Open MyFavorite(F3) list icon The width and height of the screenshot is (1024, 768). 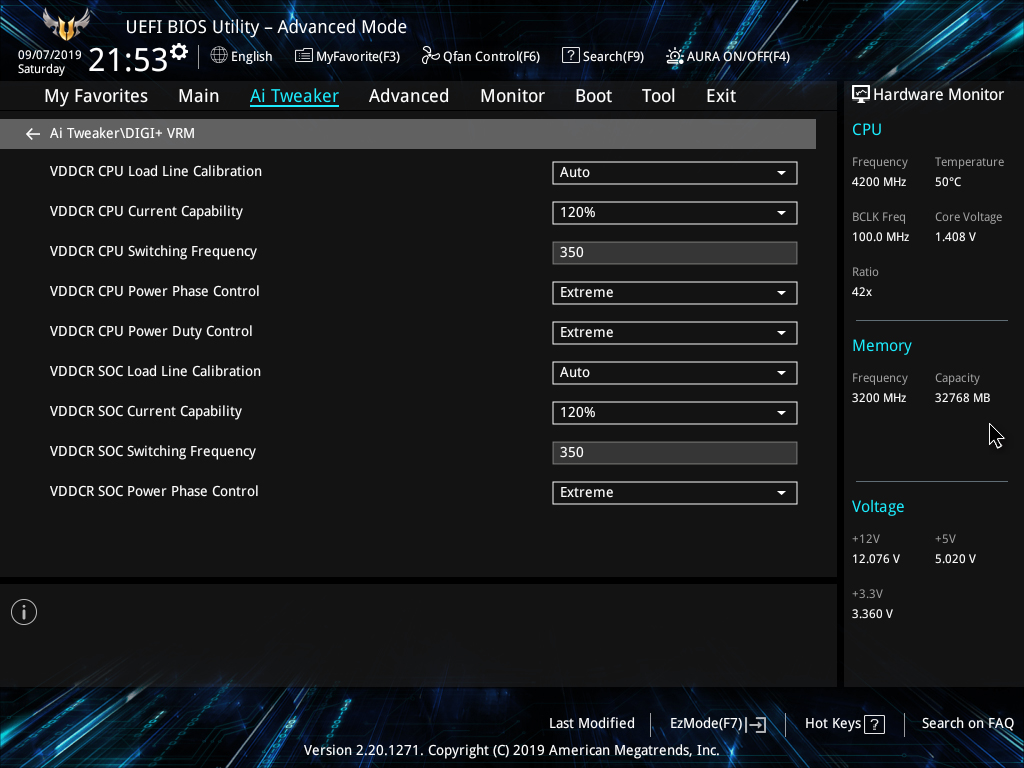pyautogui.click(x=304, y=56)
